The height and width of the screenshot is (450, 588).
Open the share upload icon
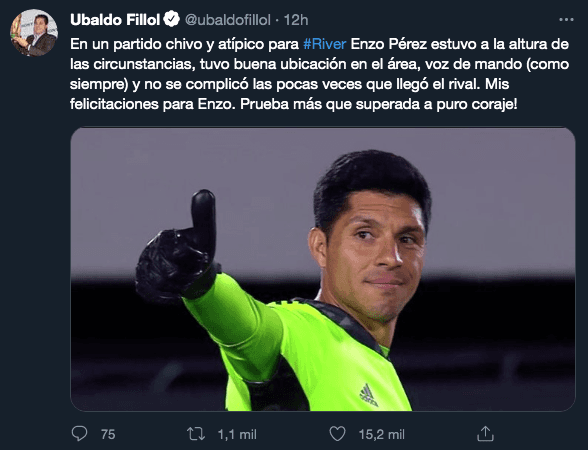485,434
